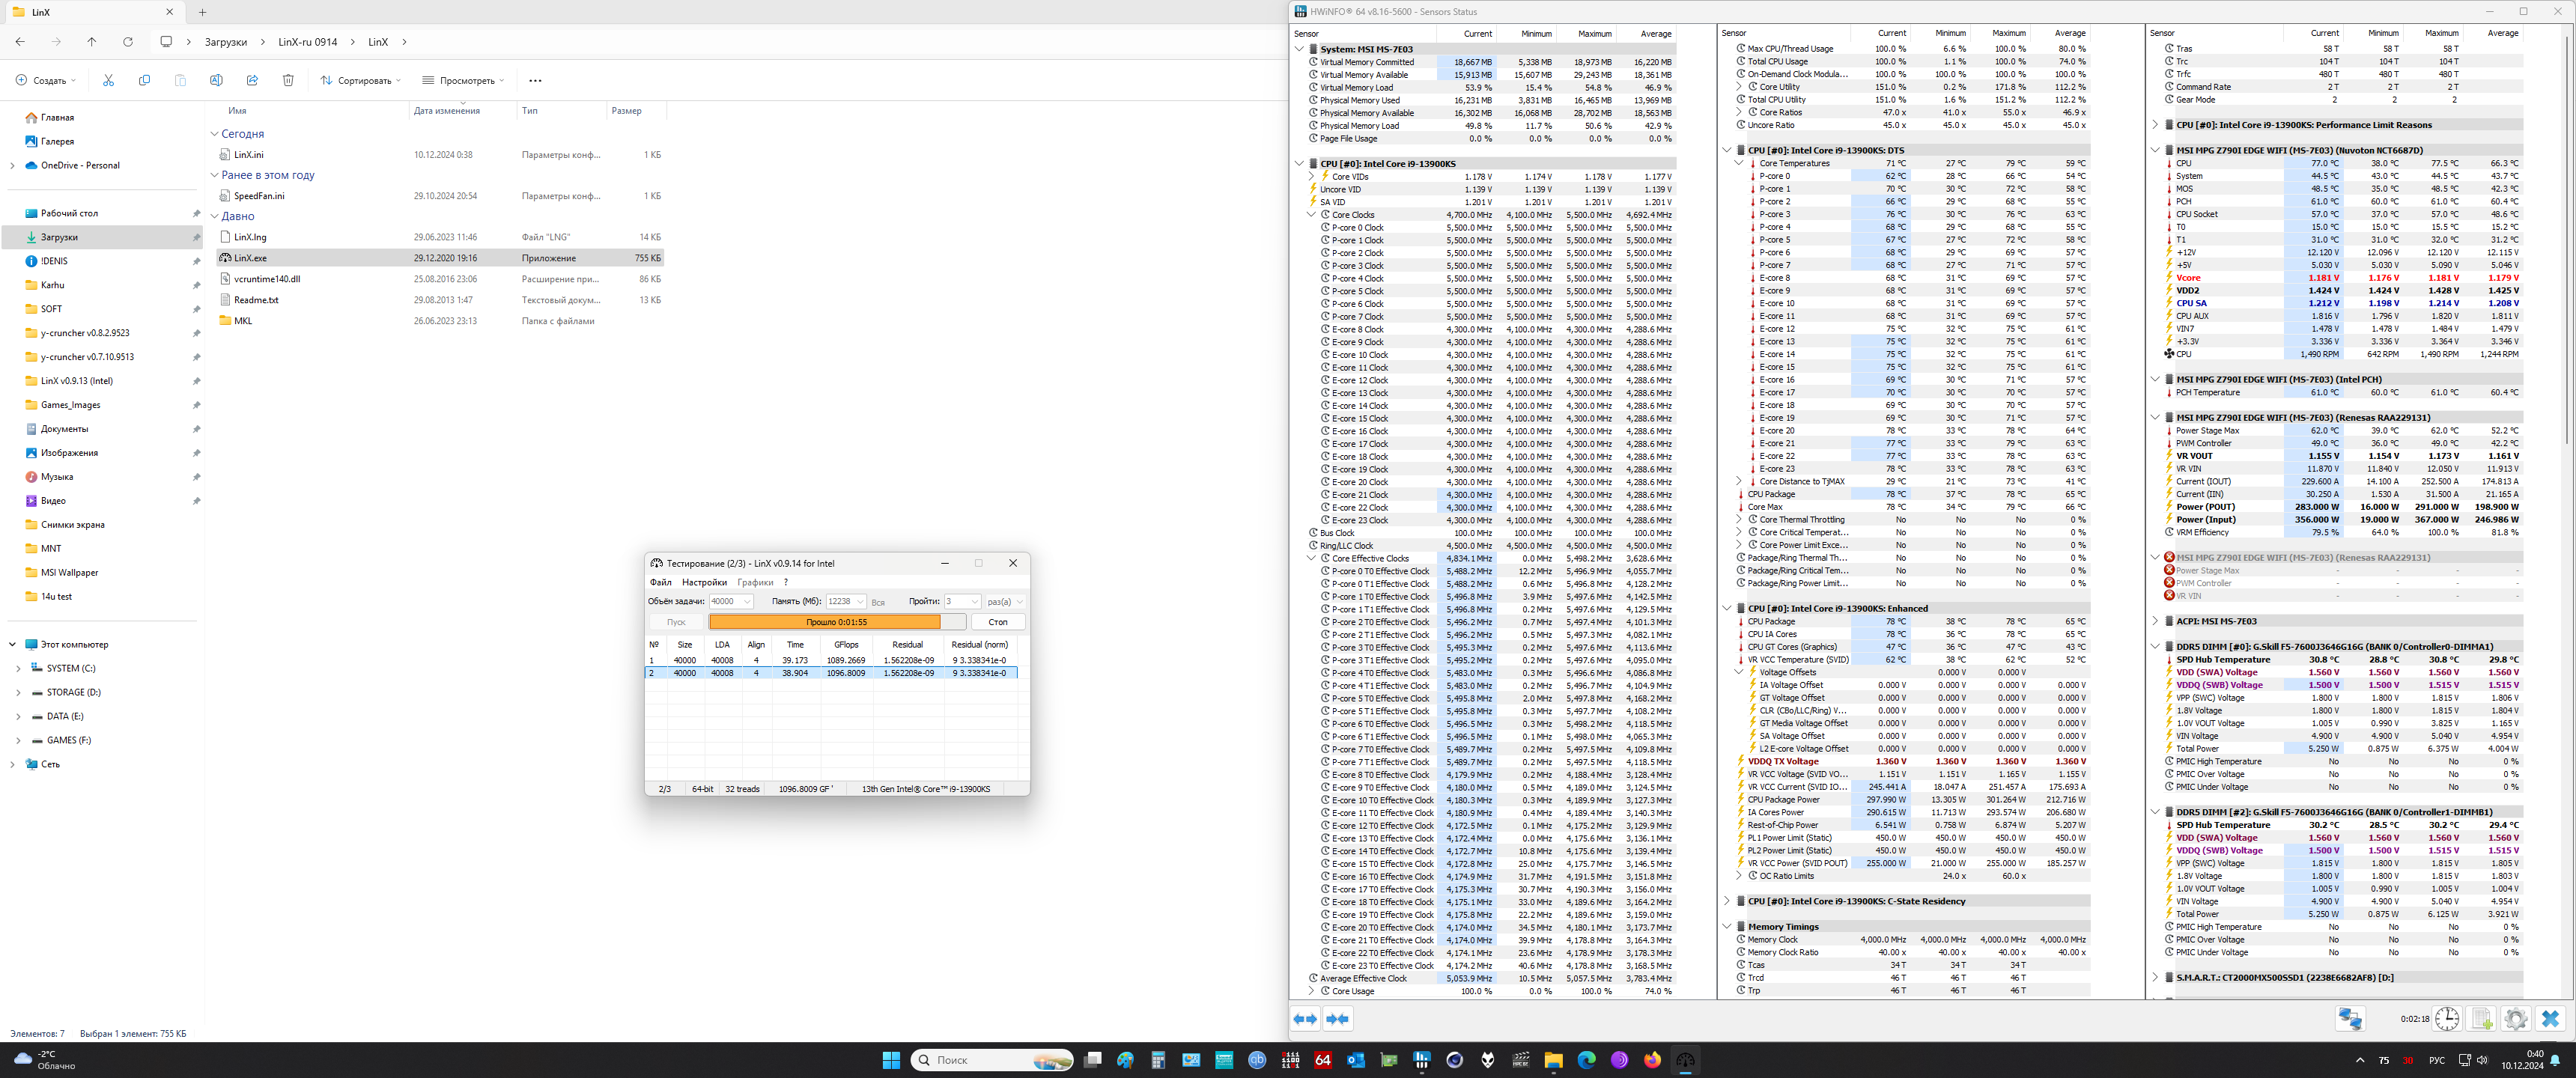
Task: Click the reset clock icon in HWiNFO
Action: click(x=2447, y=1018)
